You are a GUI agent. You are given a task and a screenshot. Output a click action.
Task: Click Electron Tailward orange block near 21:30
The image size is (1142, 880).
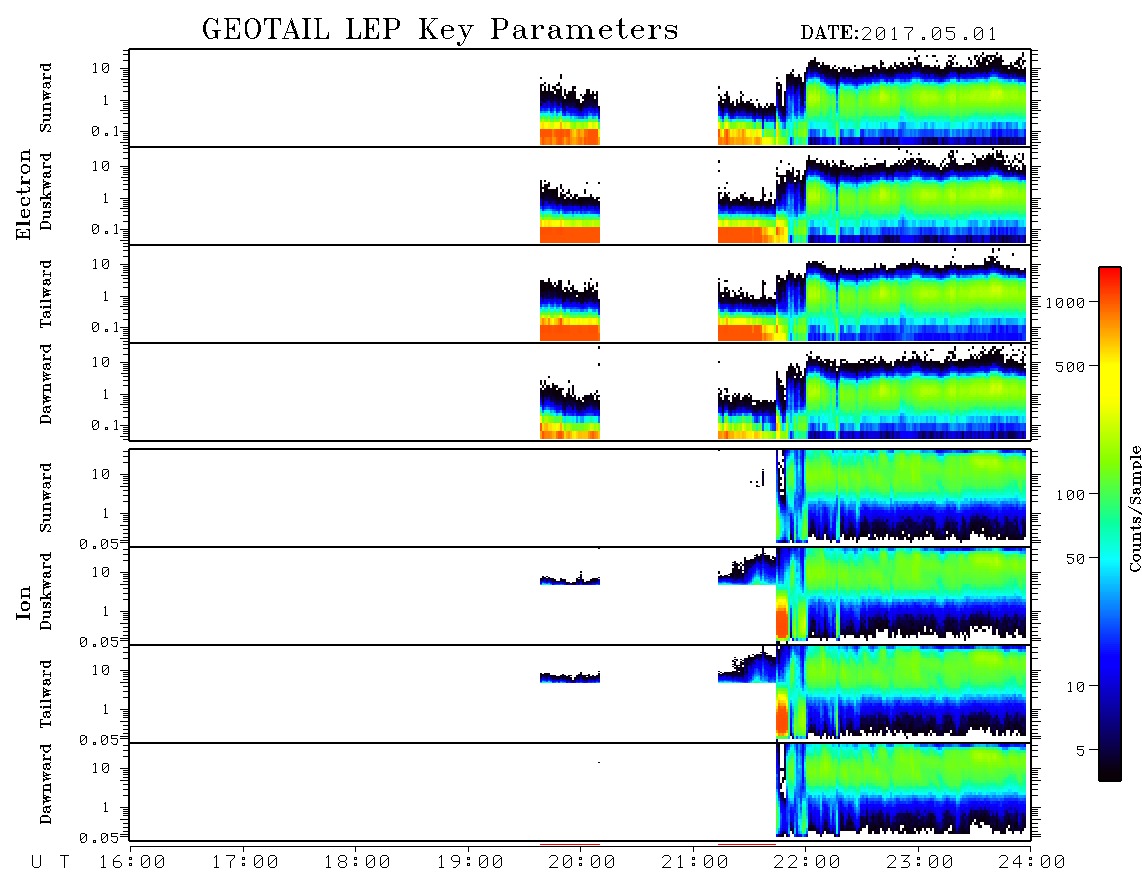coord(743,333)
